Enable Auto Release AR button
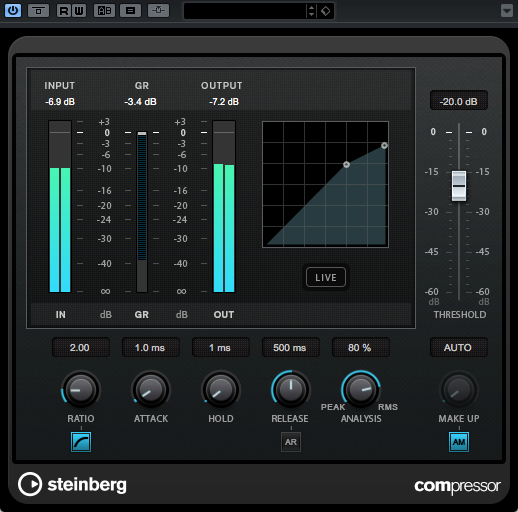 click(x=291, y=442)
